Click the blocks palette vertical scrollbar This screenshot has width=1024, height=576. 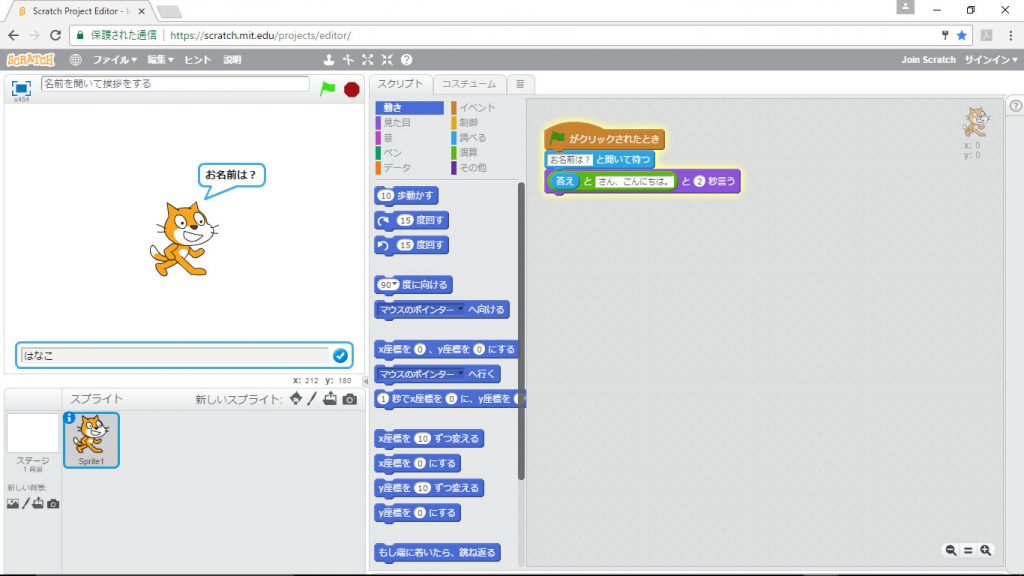520,331
